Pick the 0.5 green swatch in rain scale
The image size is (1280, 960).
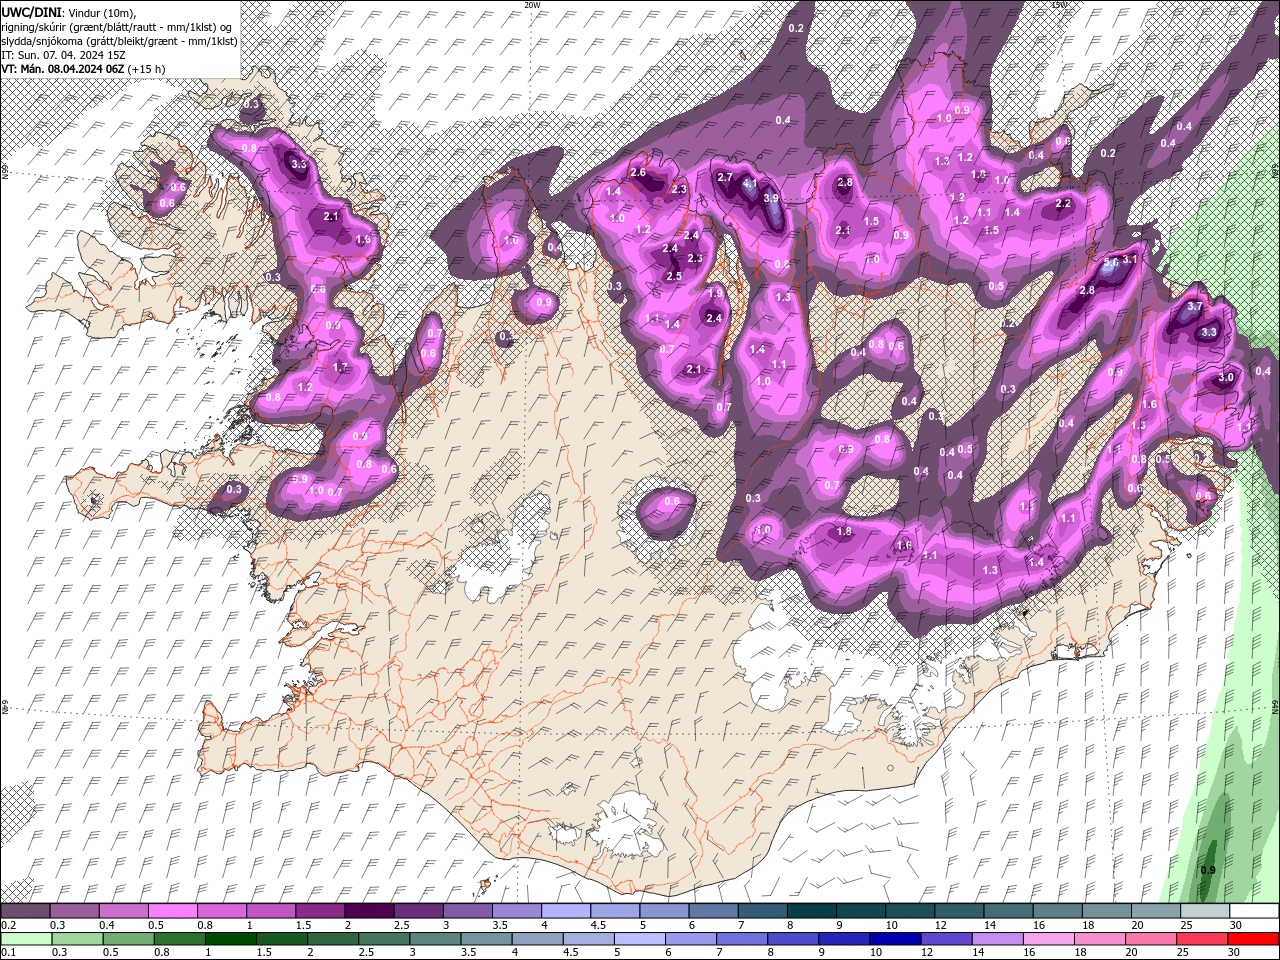129,939
